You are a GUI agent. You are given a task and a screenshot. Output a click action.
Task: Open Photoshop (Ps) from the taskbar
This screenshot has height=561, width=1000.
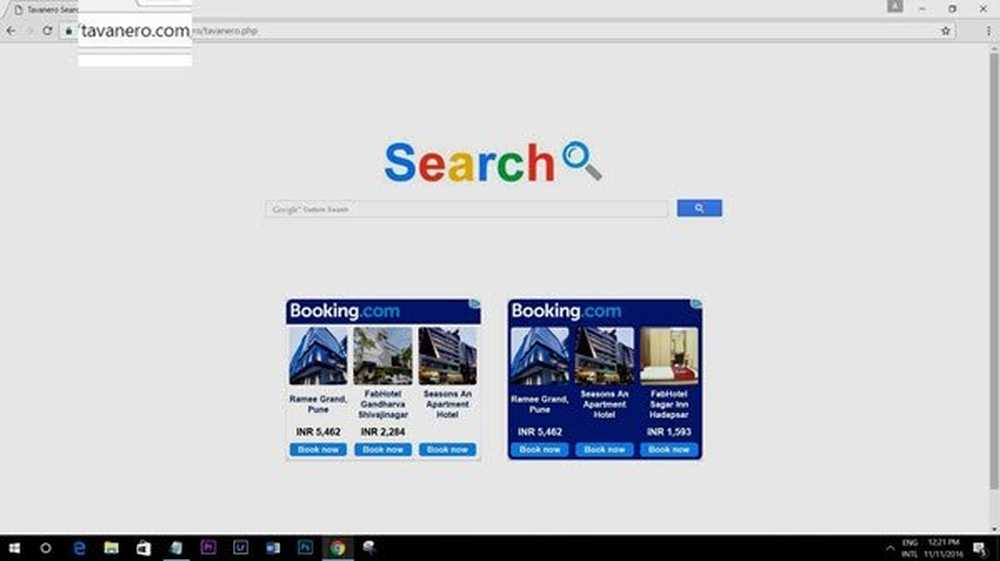click(x=305, y=548)
